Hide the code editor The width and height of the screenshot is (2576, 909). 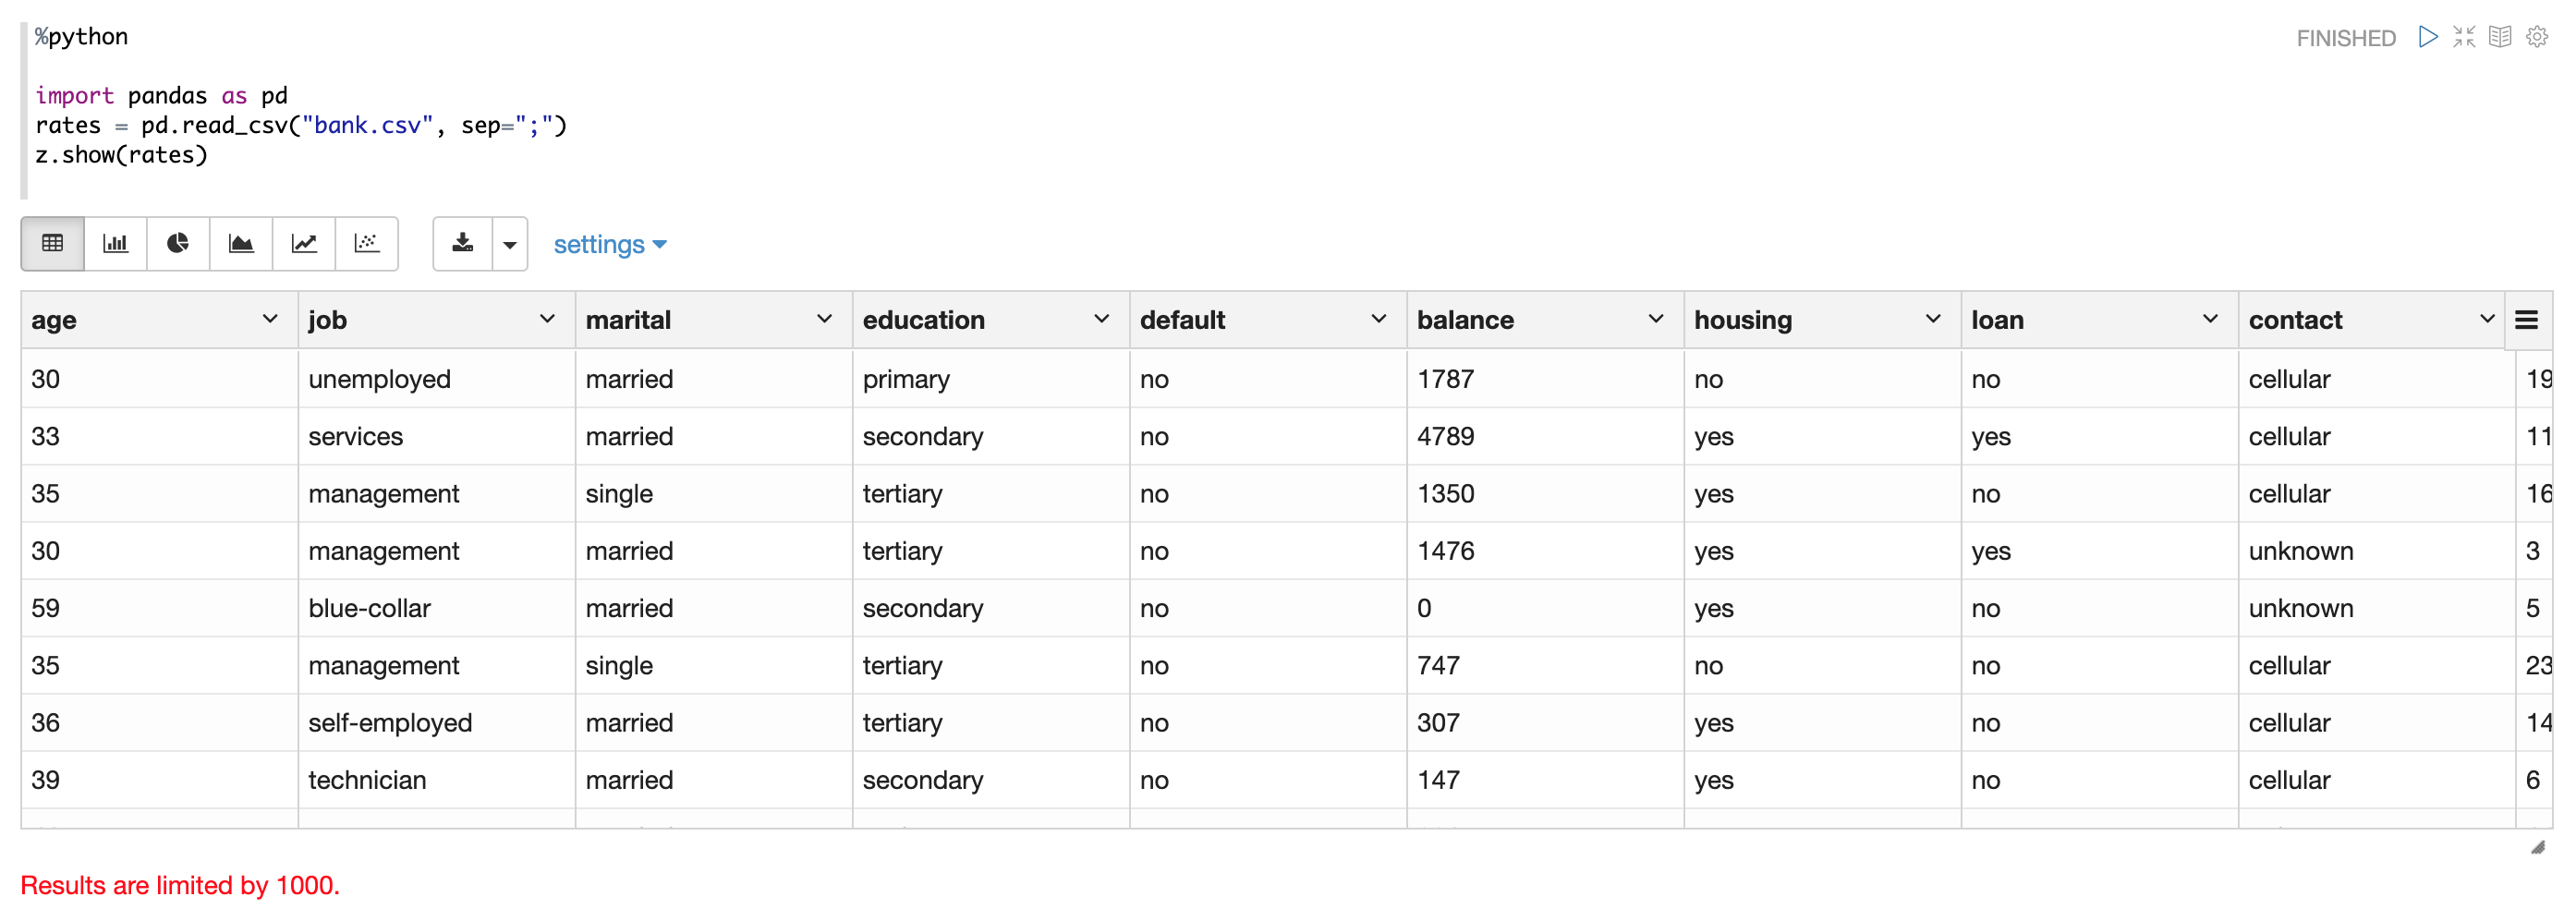2464,37
